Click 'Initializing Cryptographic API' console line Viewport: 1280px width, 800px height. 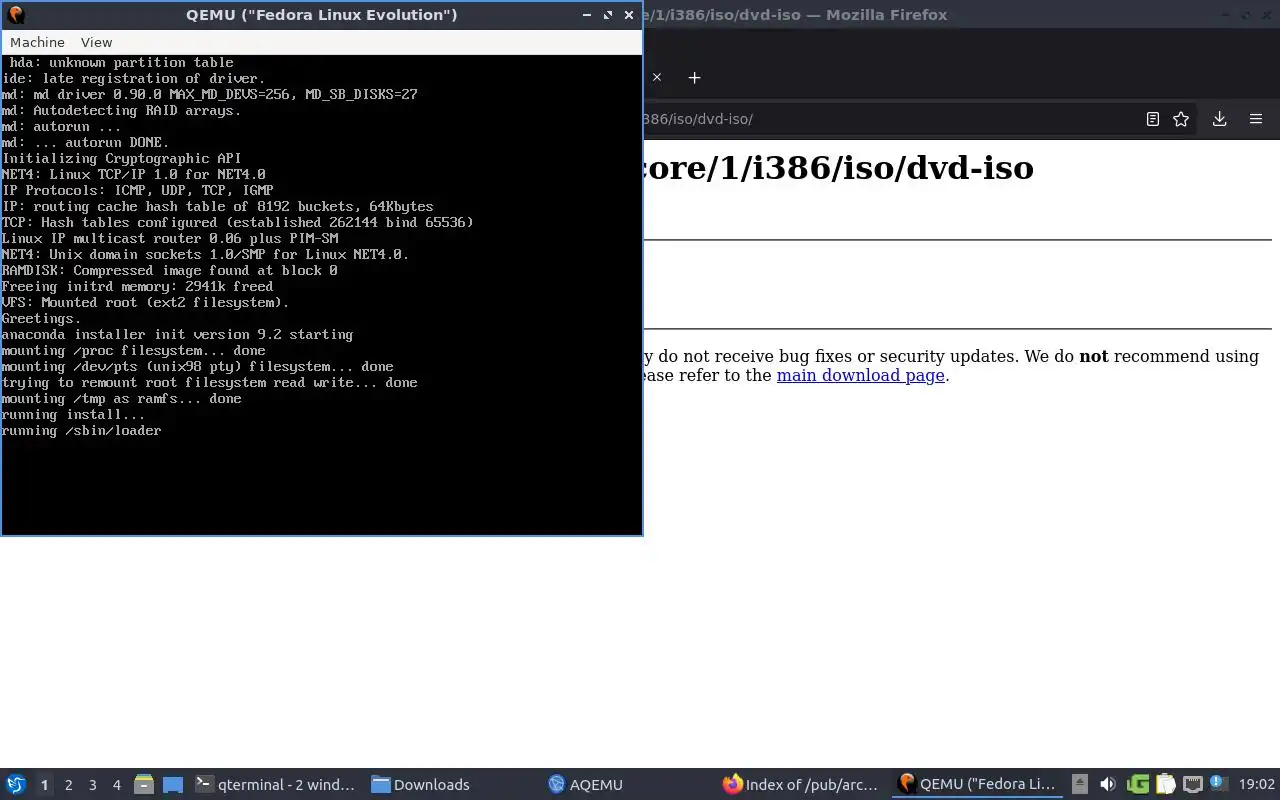122,159
